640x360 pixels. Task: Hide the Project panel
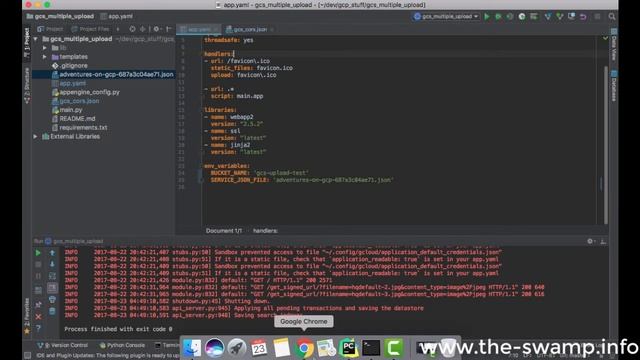[x=169, y=29]
